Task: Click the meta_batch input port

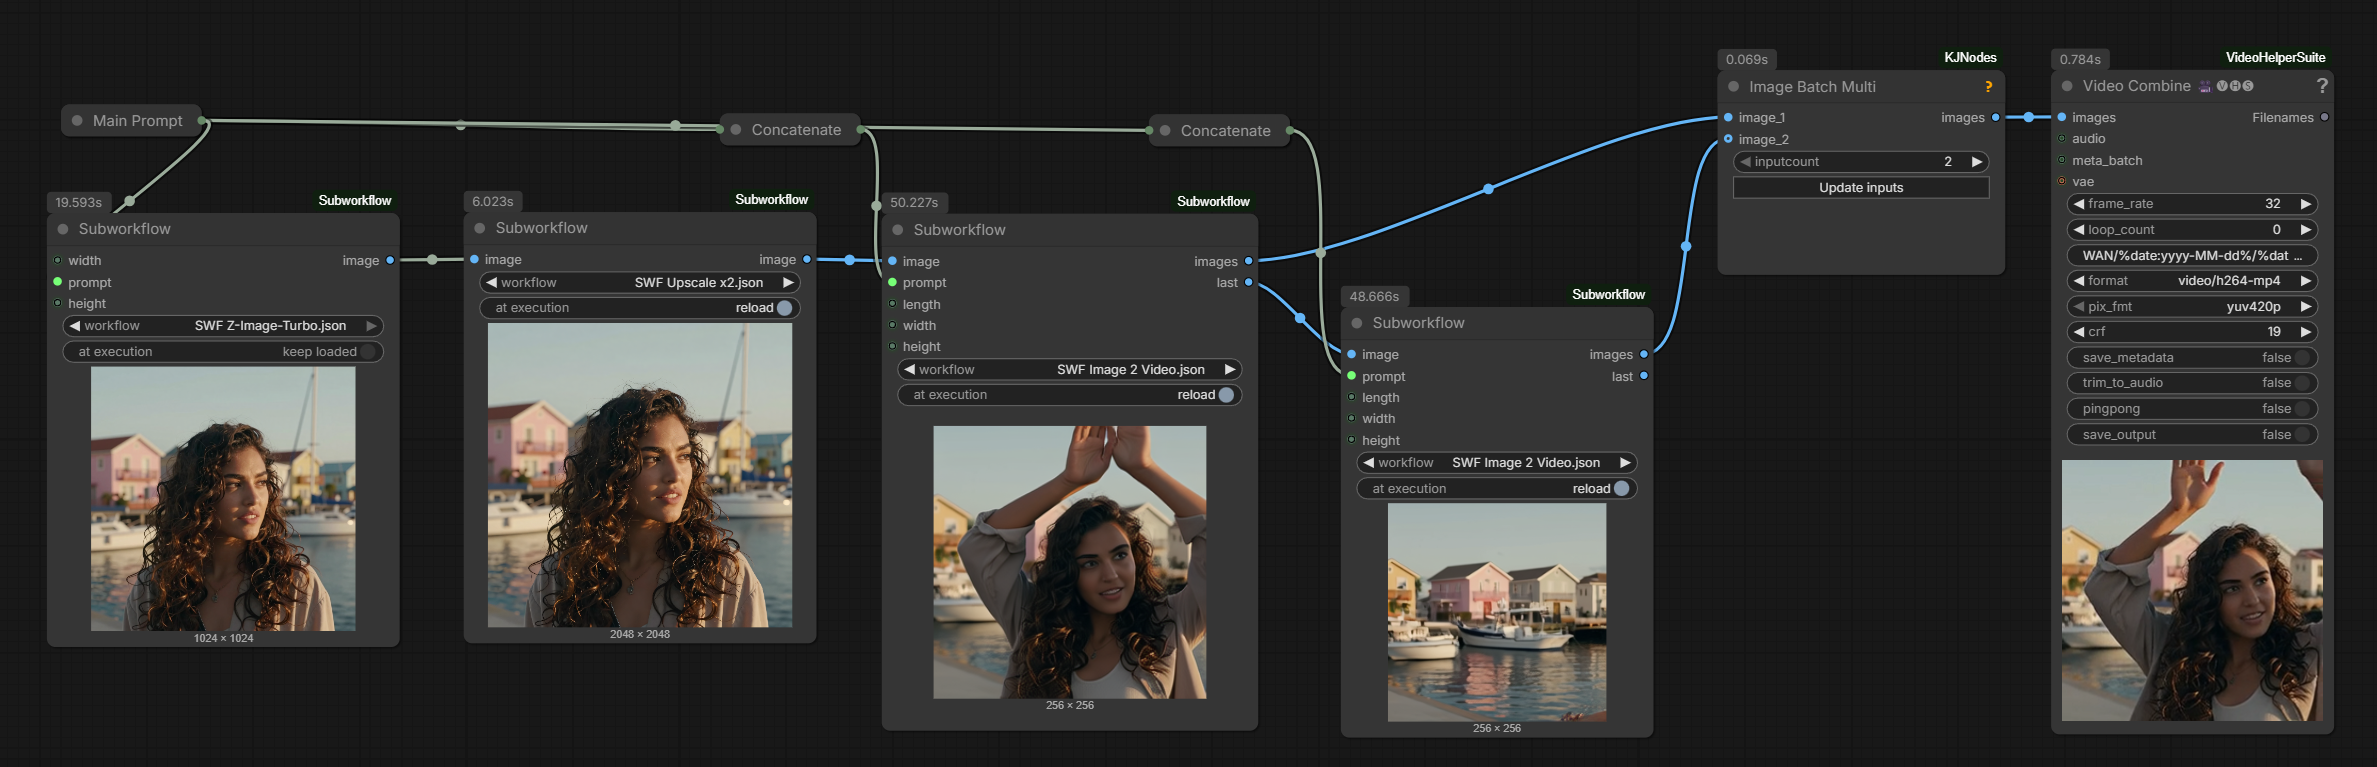Action: (2062, 160)
